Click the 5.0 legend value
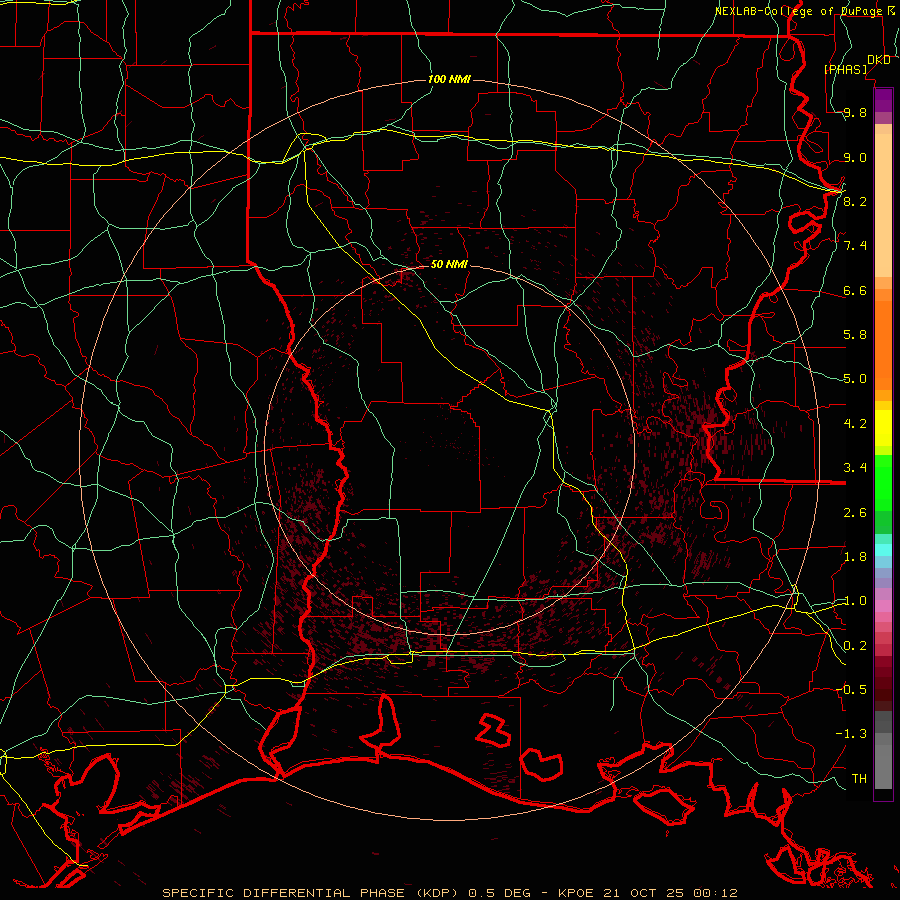The height and width of the screenshot is (900, 900). tap(855, 379)
